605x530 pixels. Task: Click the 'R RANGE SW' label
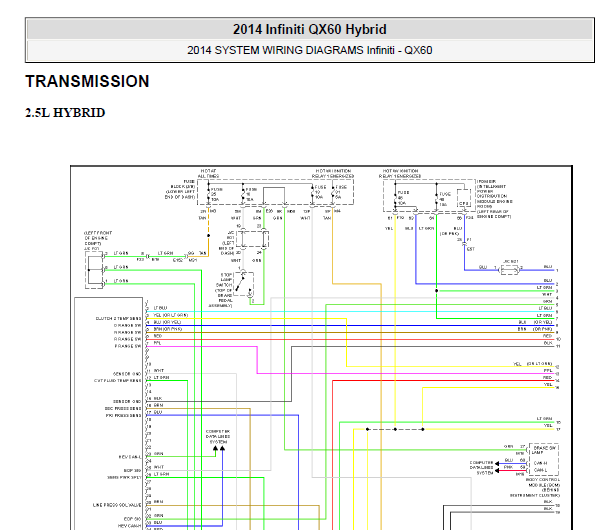[x=128, y=339]
